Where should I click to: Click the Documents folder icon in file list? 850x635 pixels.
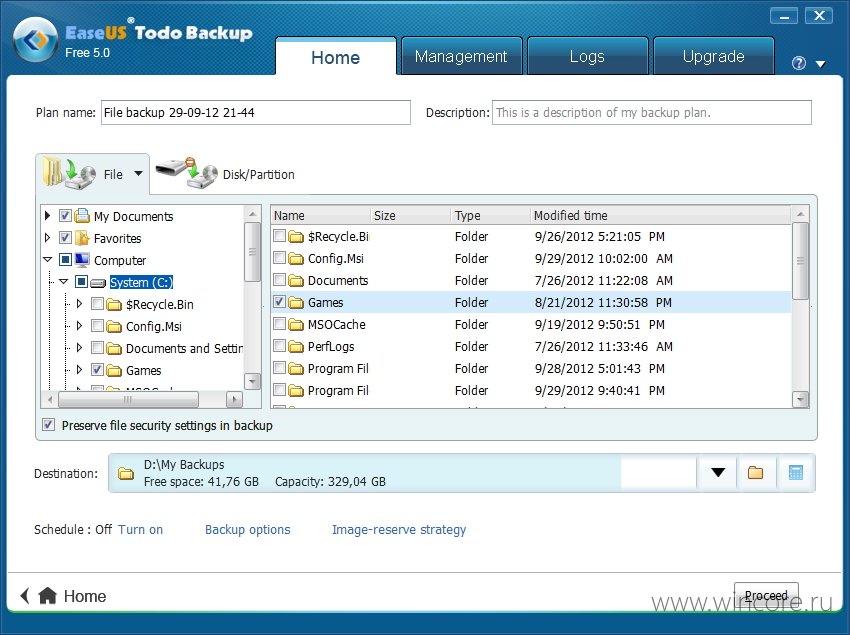tap(296, 280)
